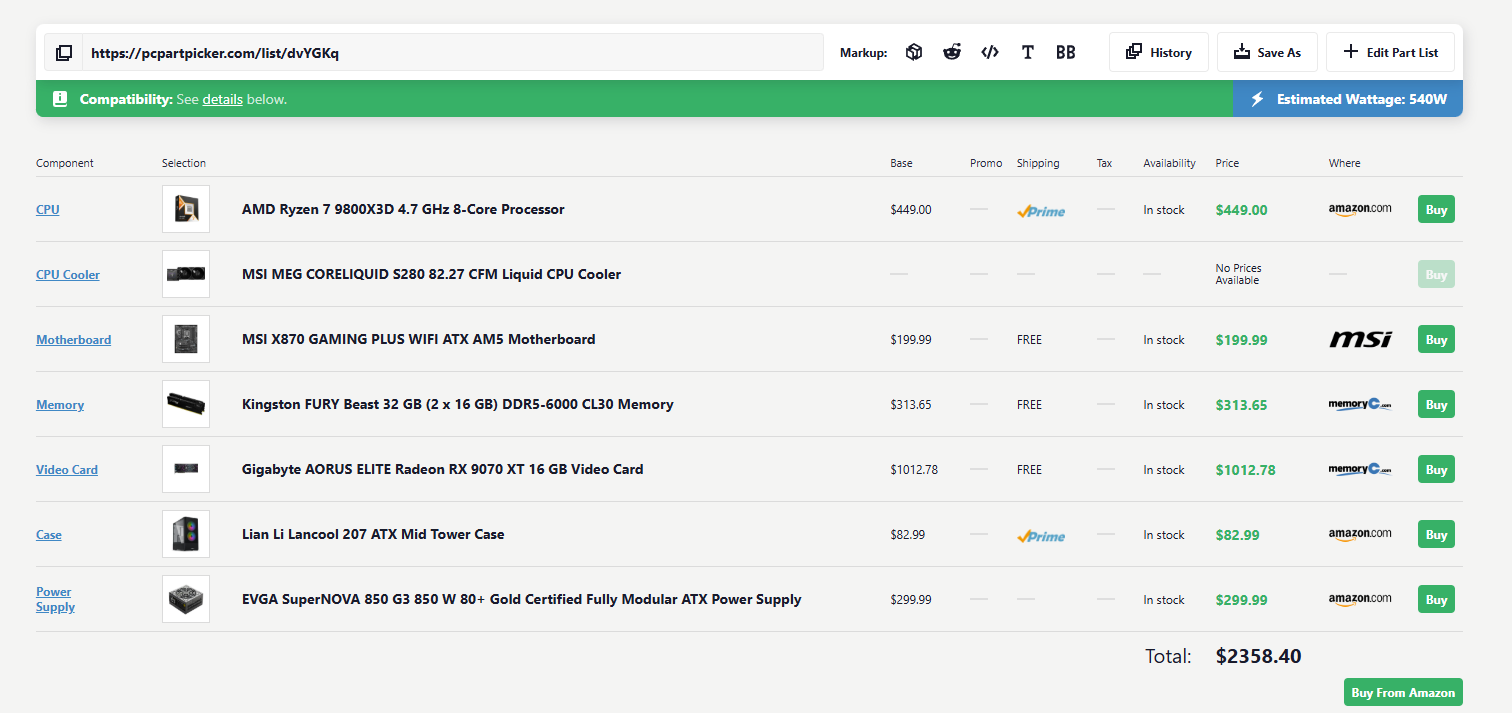
Task: Click No Prices Available text
Action: point(1238,274)
